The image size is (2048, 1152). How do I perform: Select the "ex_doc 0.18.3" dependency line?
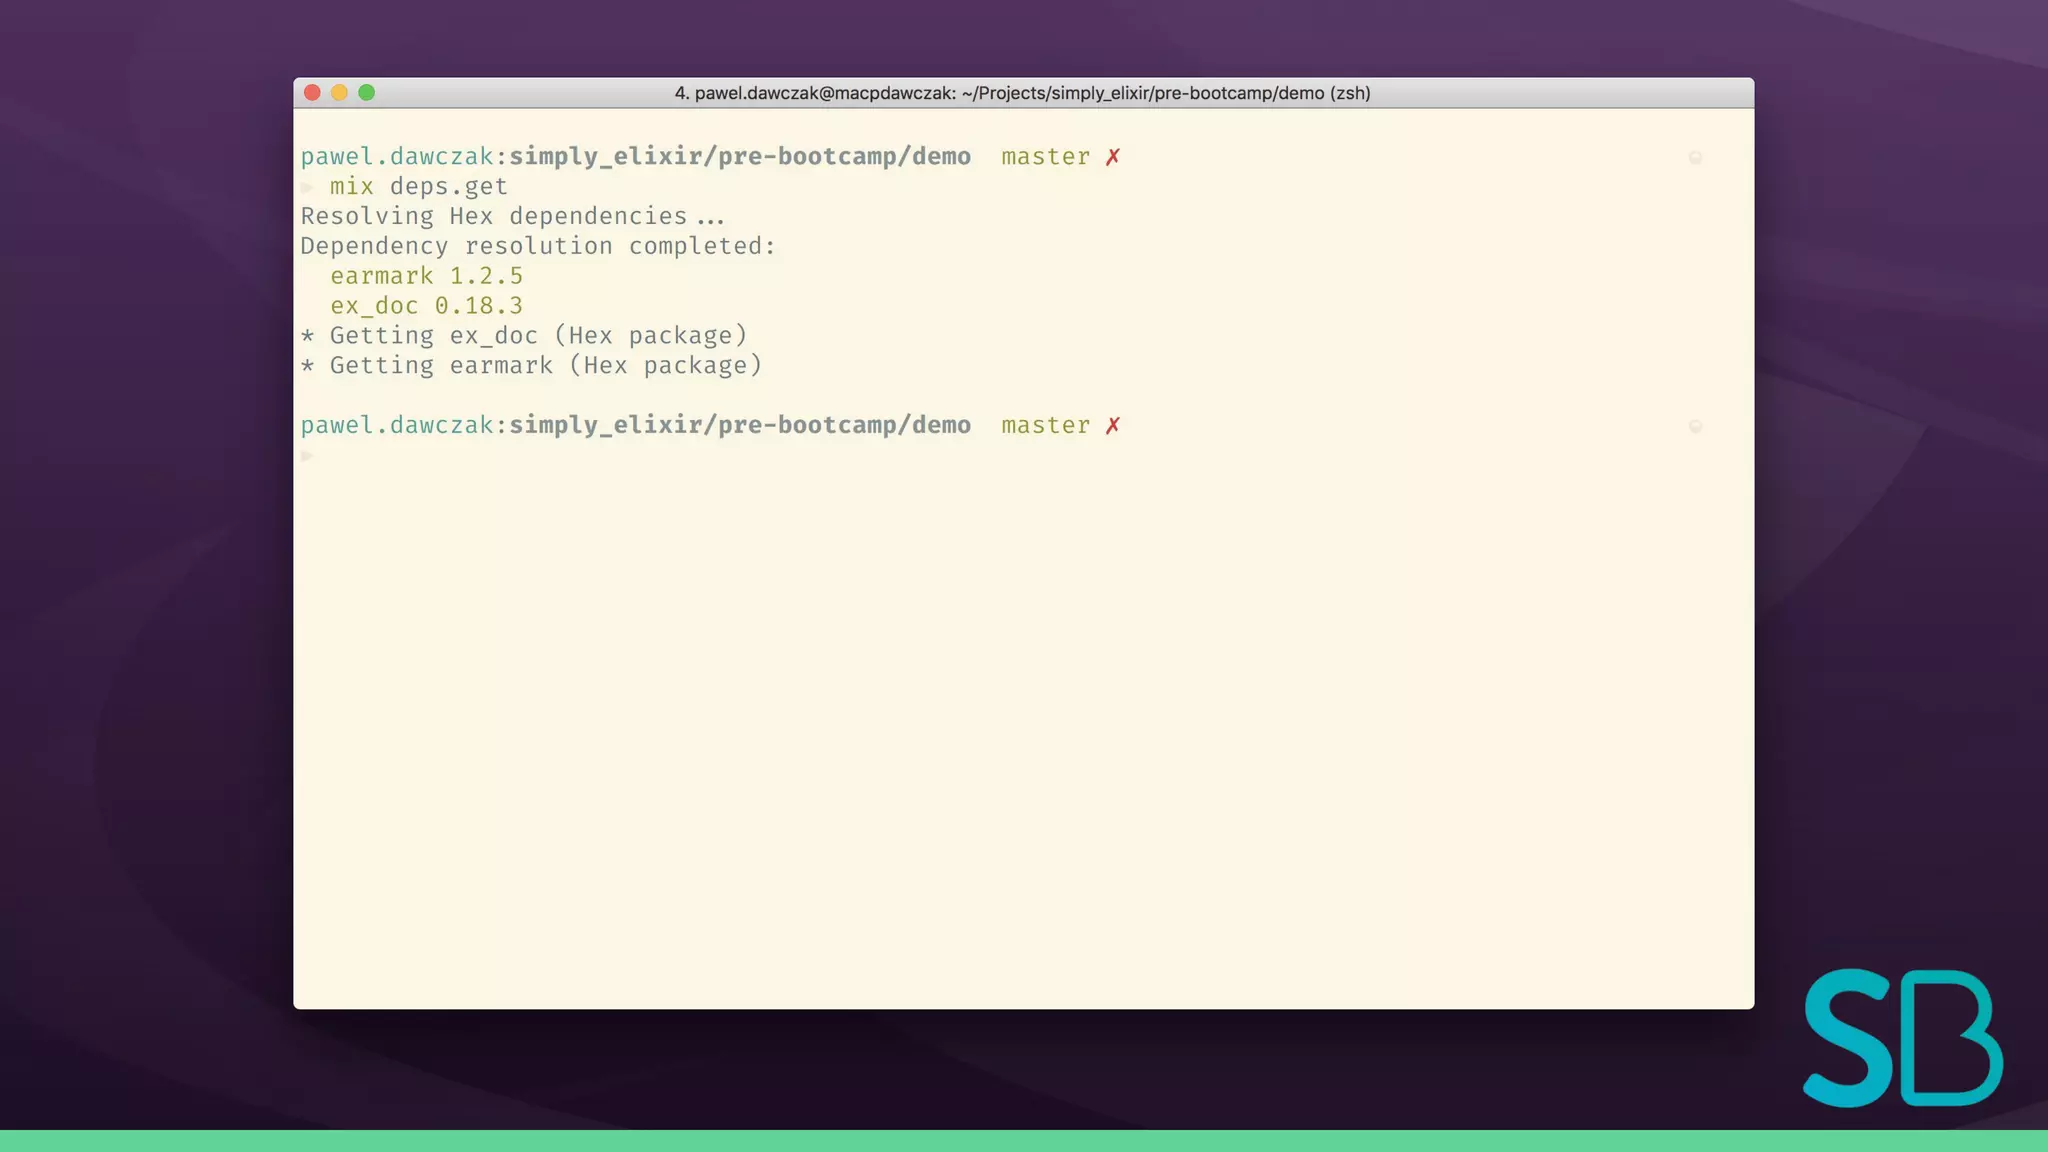click(426, 306)
